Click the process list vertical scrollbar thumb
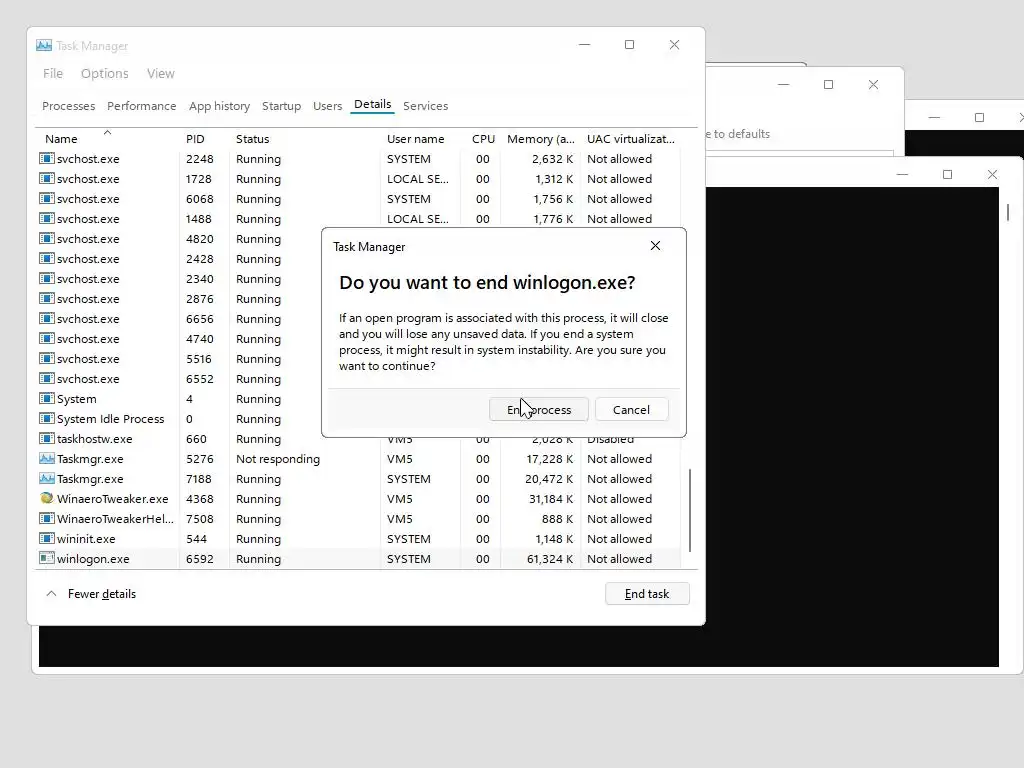Screen dimensions: 1024x768 690,510
